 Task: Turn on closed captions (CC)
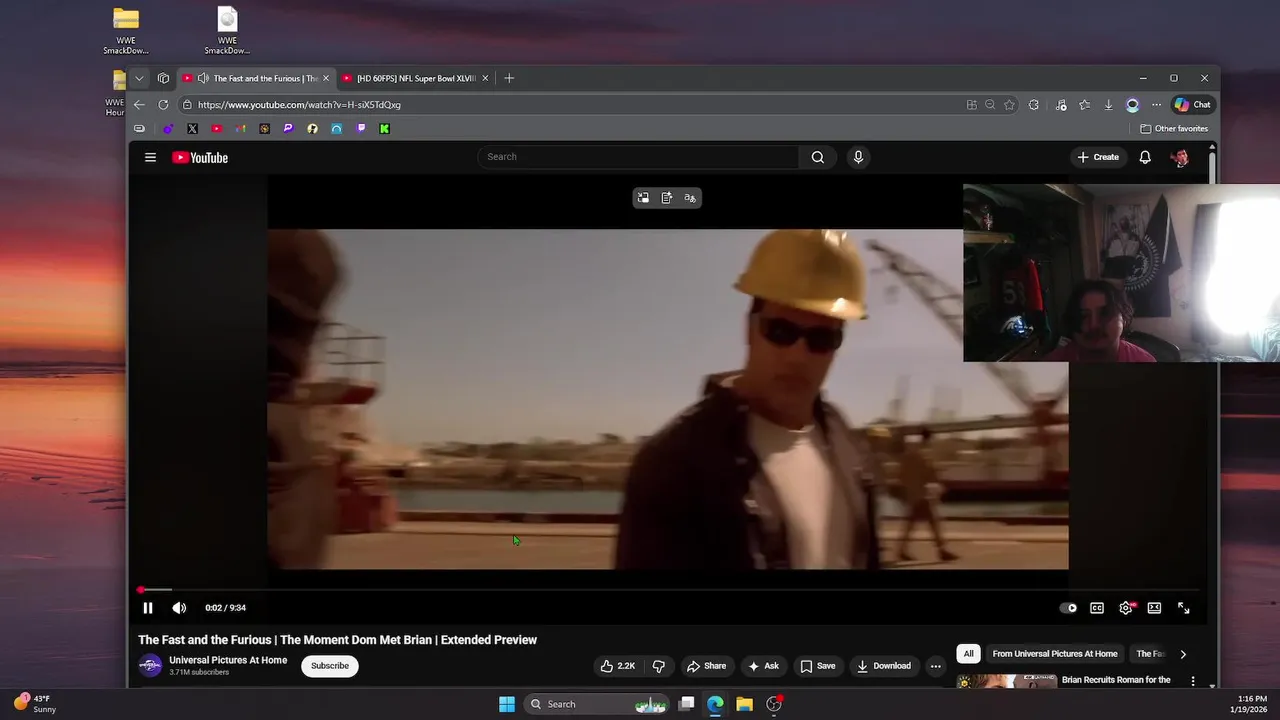pyautogui.click(x=1097, y=608)
